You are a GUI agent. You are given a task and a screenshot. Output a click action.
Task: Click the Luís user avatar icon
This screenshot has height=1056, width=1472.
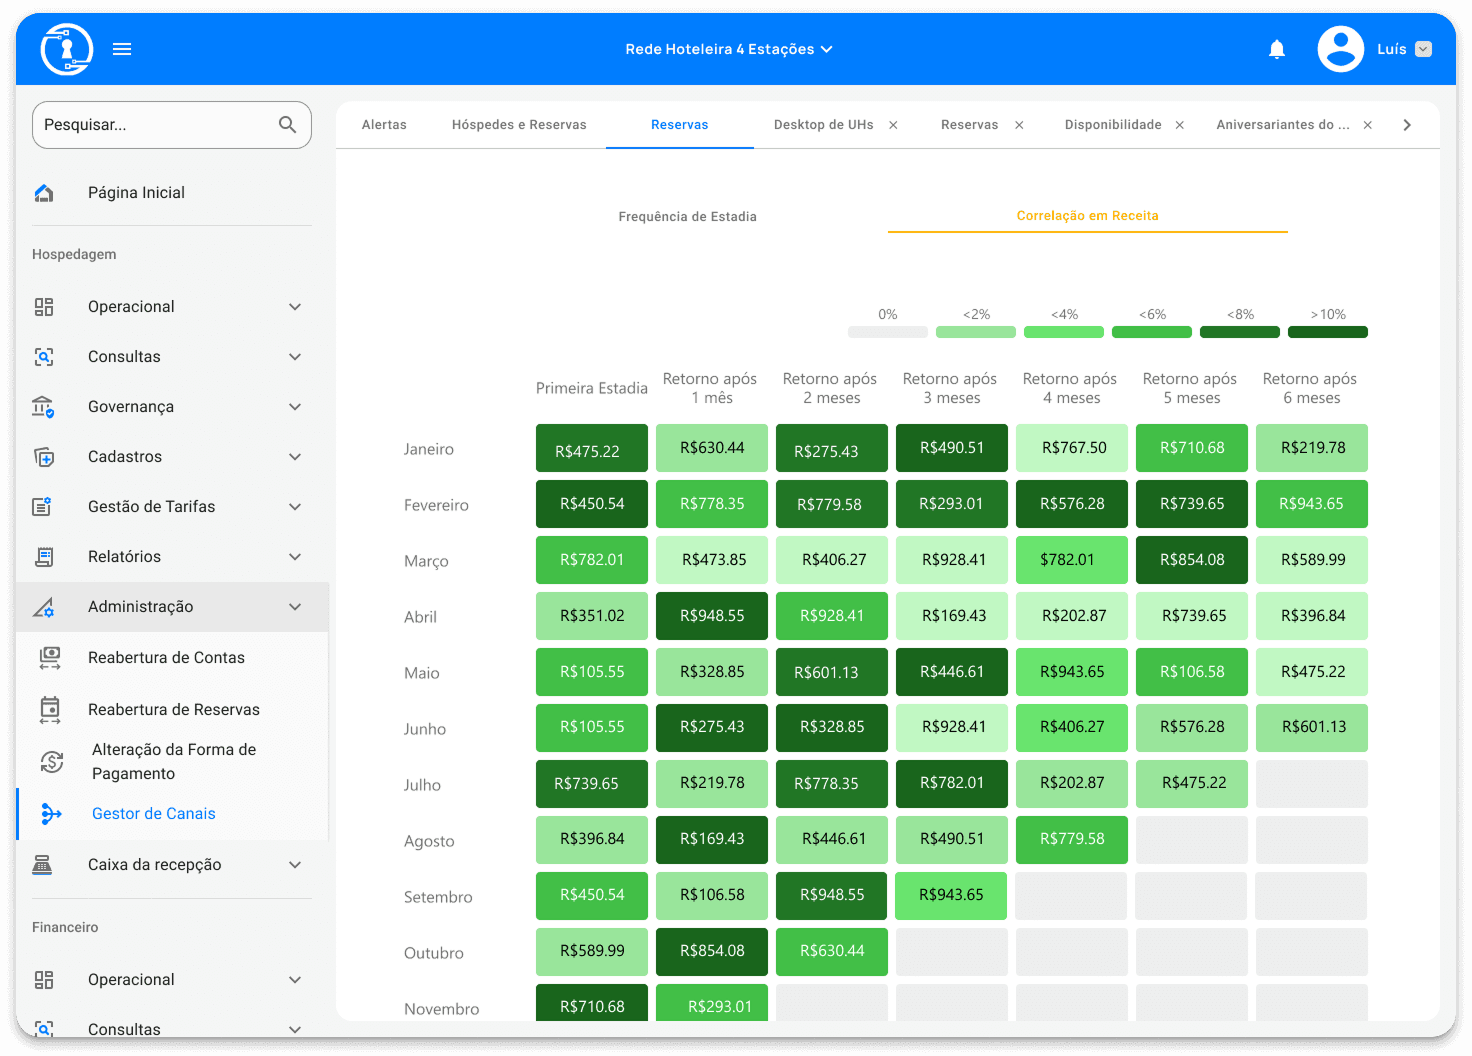pos(1340,49)
